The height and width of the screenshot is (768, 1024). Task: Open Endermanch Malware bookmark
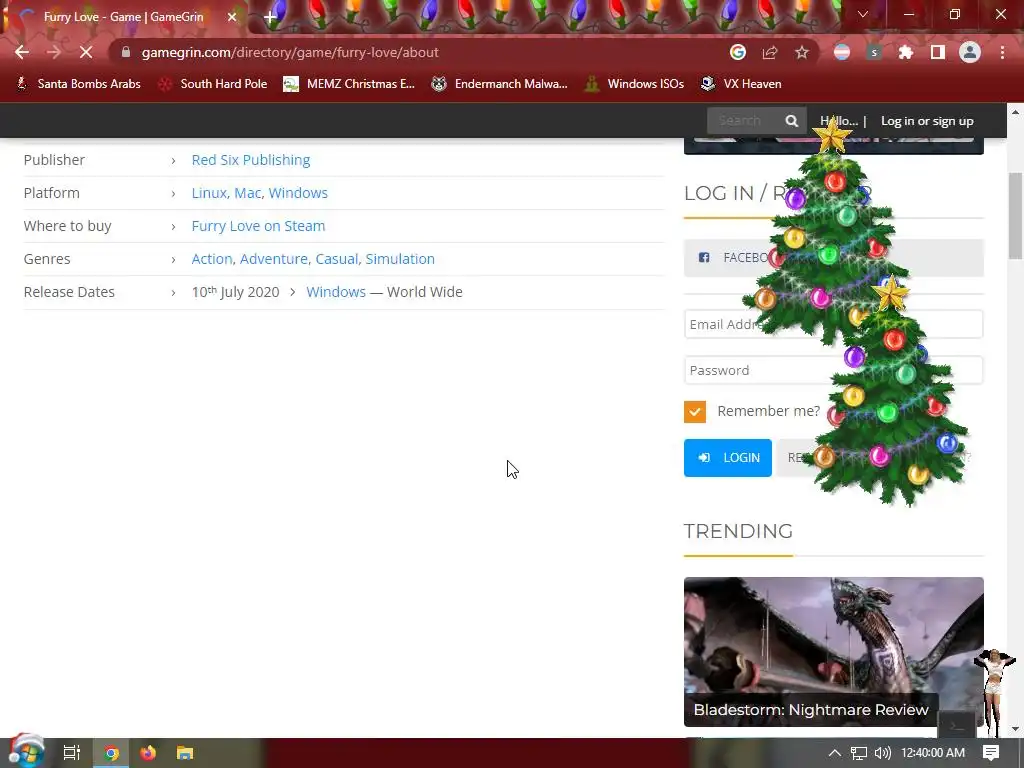(500, 84)
